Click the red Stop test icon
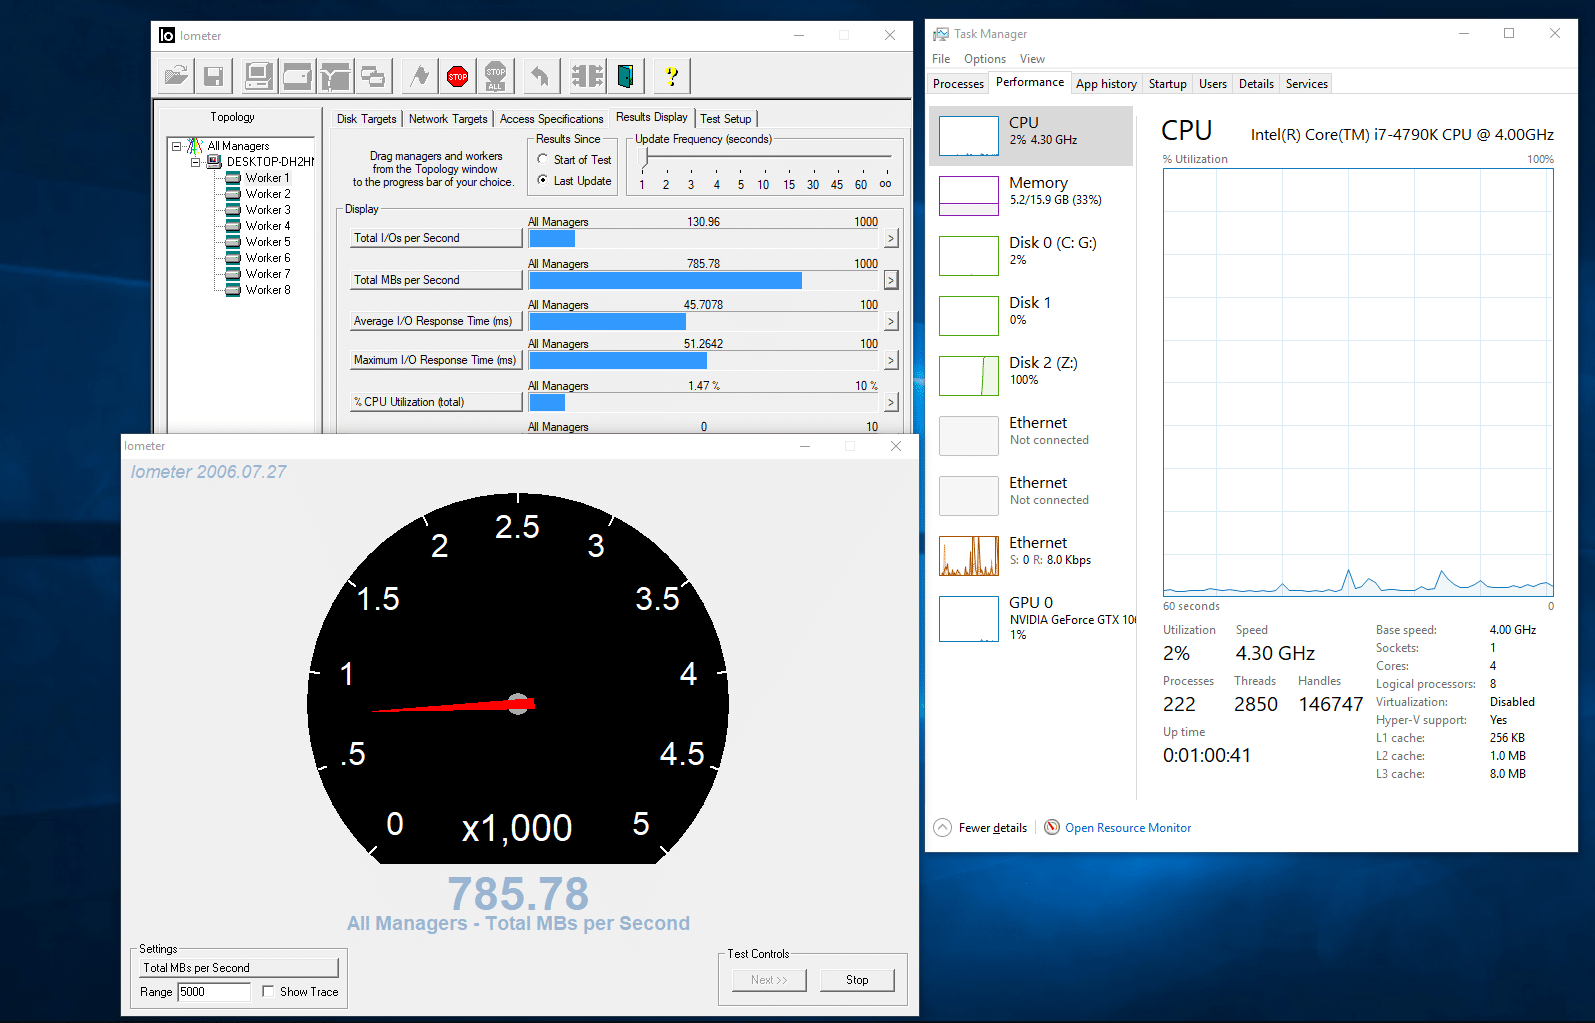Screen dimensions: 1595x1023 [457, 76]
